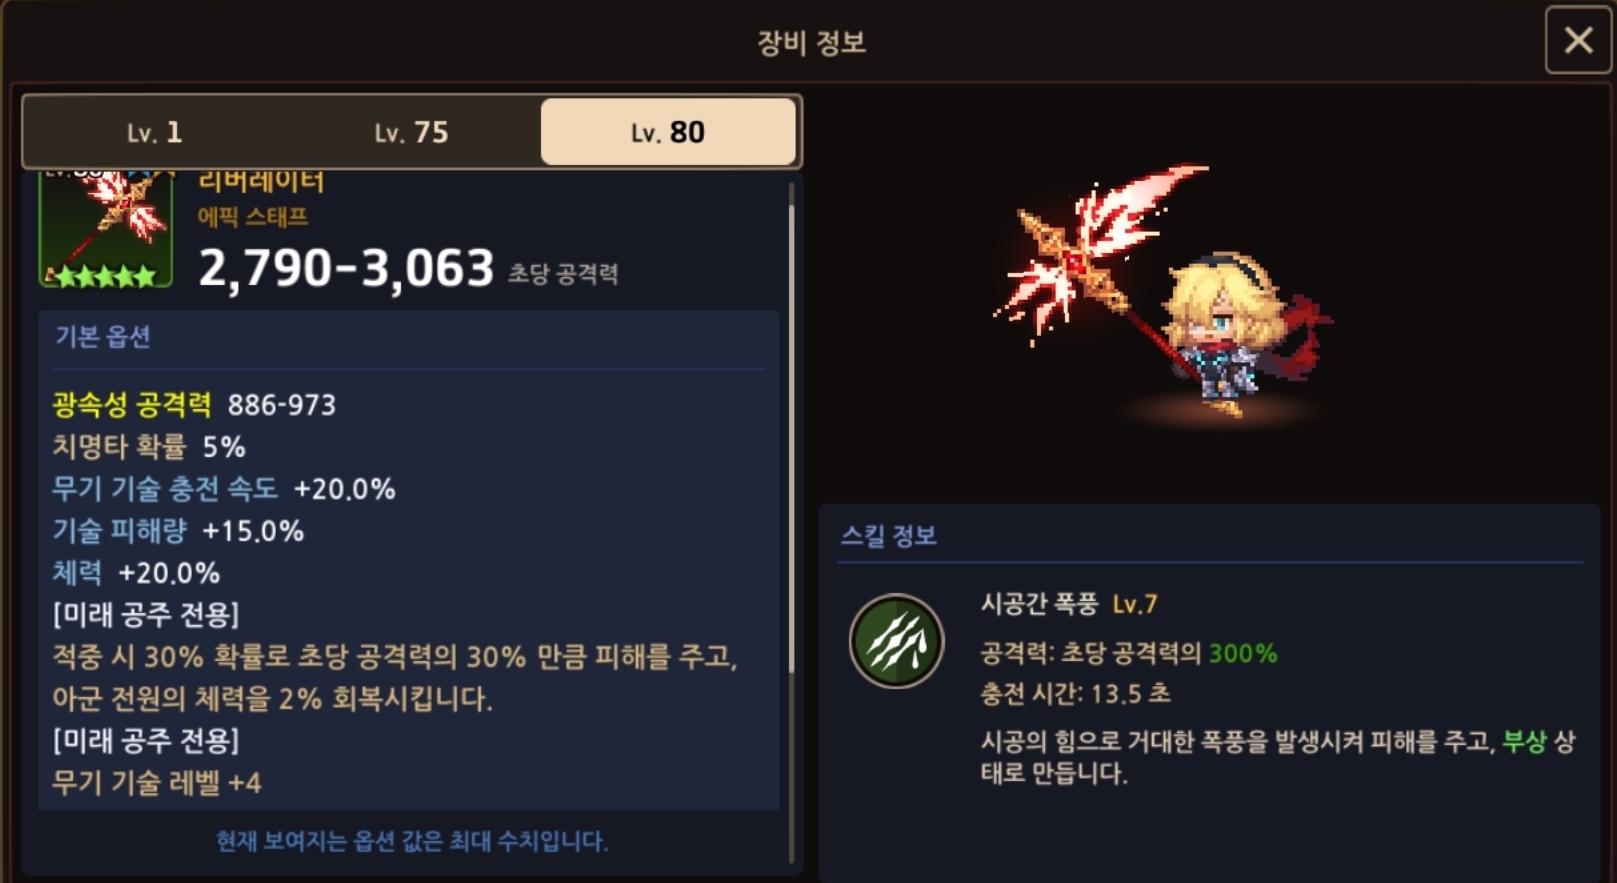Tap the 체력 +20.0% option line
Viewport: 1617px width, 883px height.
point(136,573)
